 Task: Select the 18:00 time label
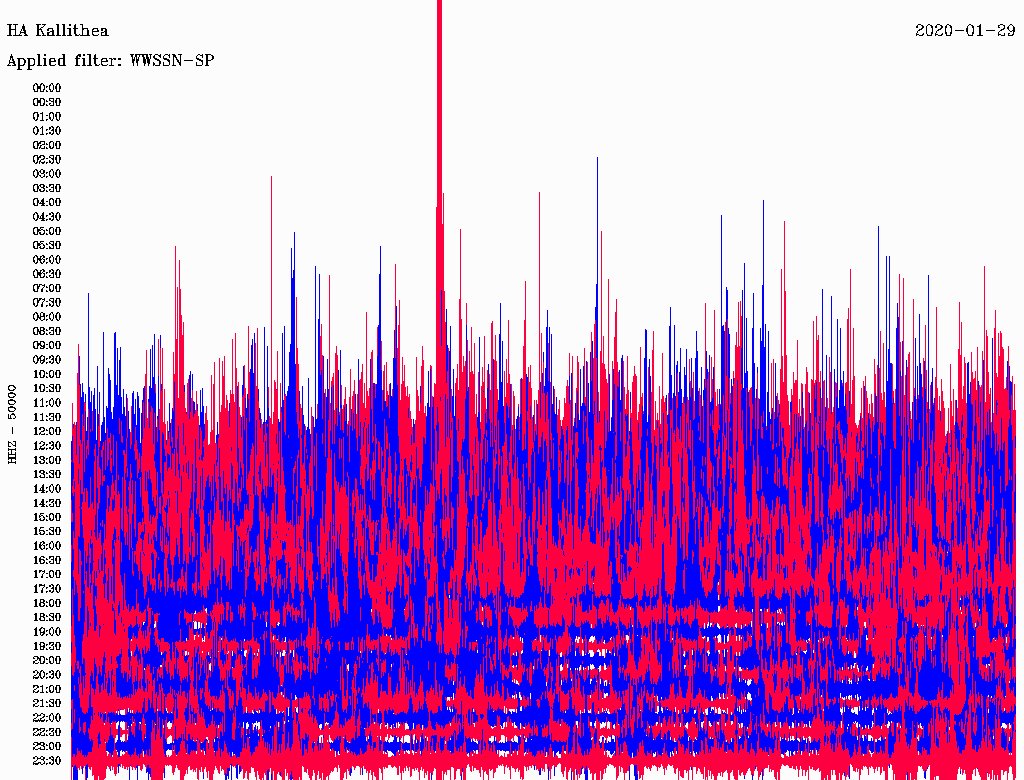click(x=47, y=603)
